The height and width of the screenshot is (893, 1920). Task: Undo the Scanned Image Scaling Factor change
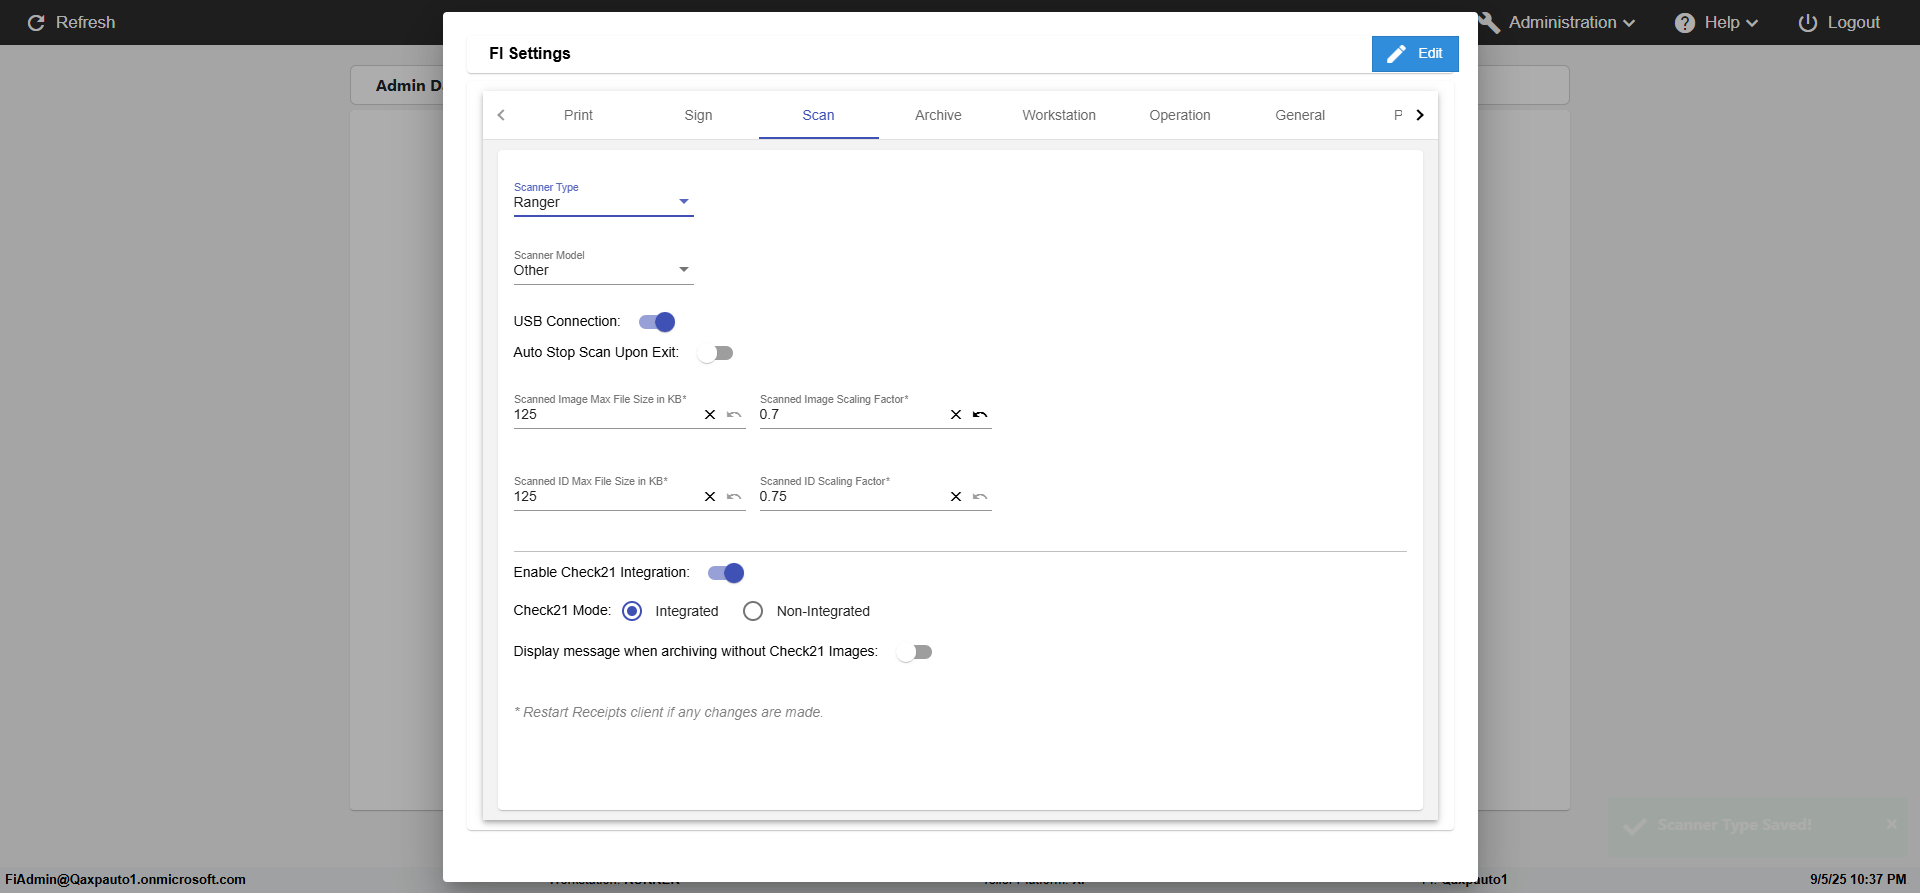(x=980, y=415)
